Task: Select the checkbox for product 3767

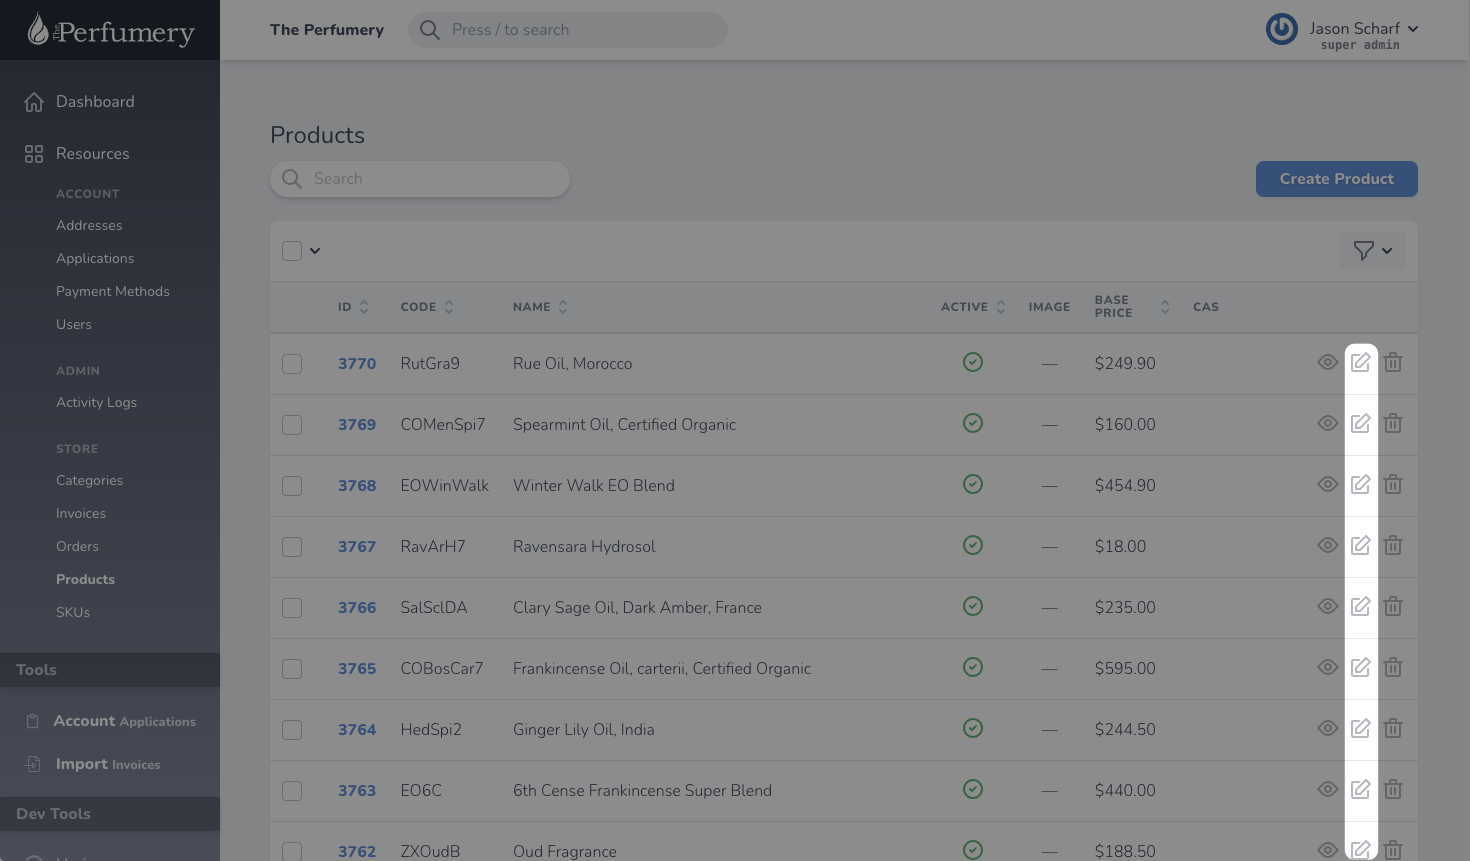Action: (292, 547)
